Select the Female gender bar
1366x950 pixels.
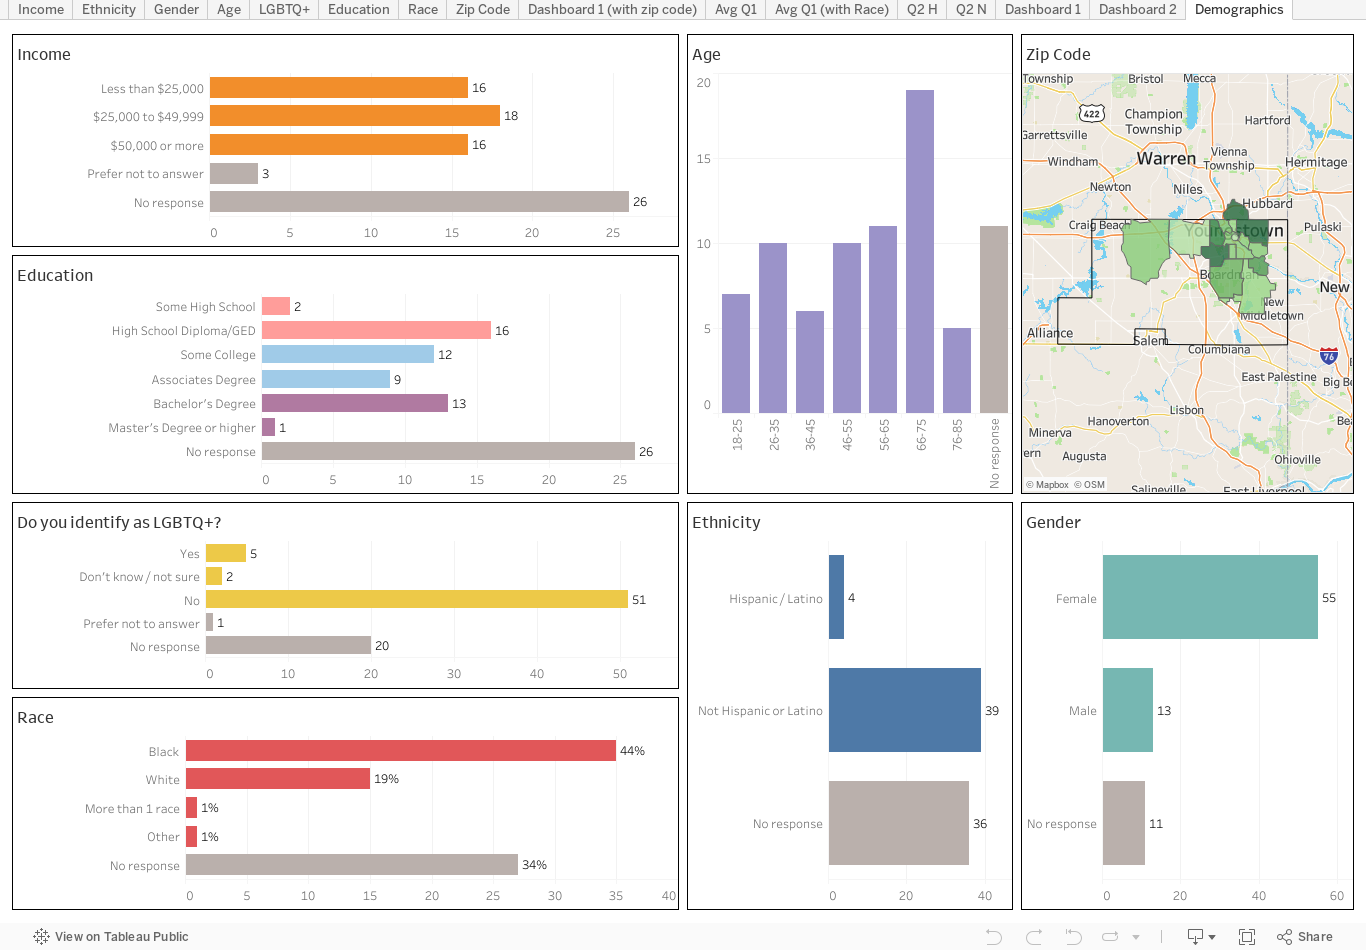(1210, 597)
